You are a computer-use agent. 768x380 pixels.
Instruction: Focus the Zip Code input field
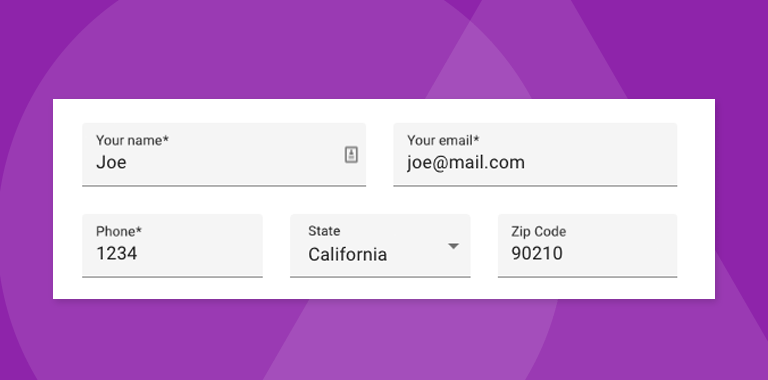(x=588, y=245)
